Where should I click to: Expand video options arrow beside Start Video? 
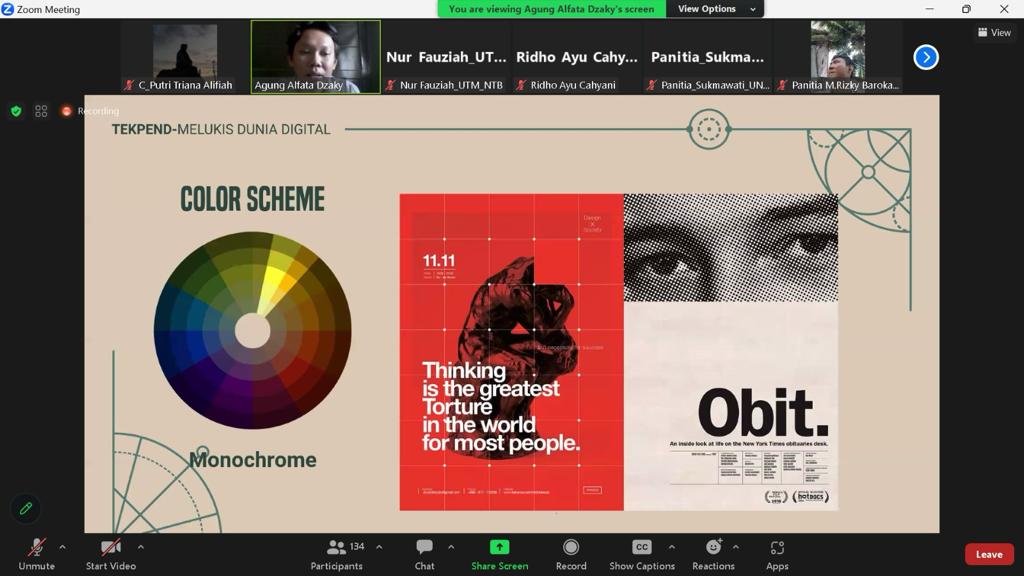tap(140, 547)
